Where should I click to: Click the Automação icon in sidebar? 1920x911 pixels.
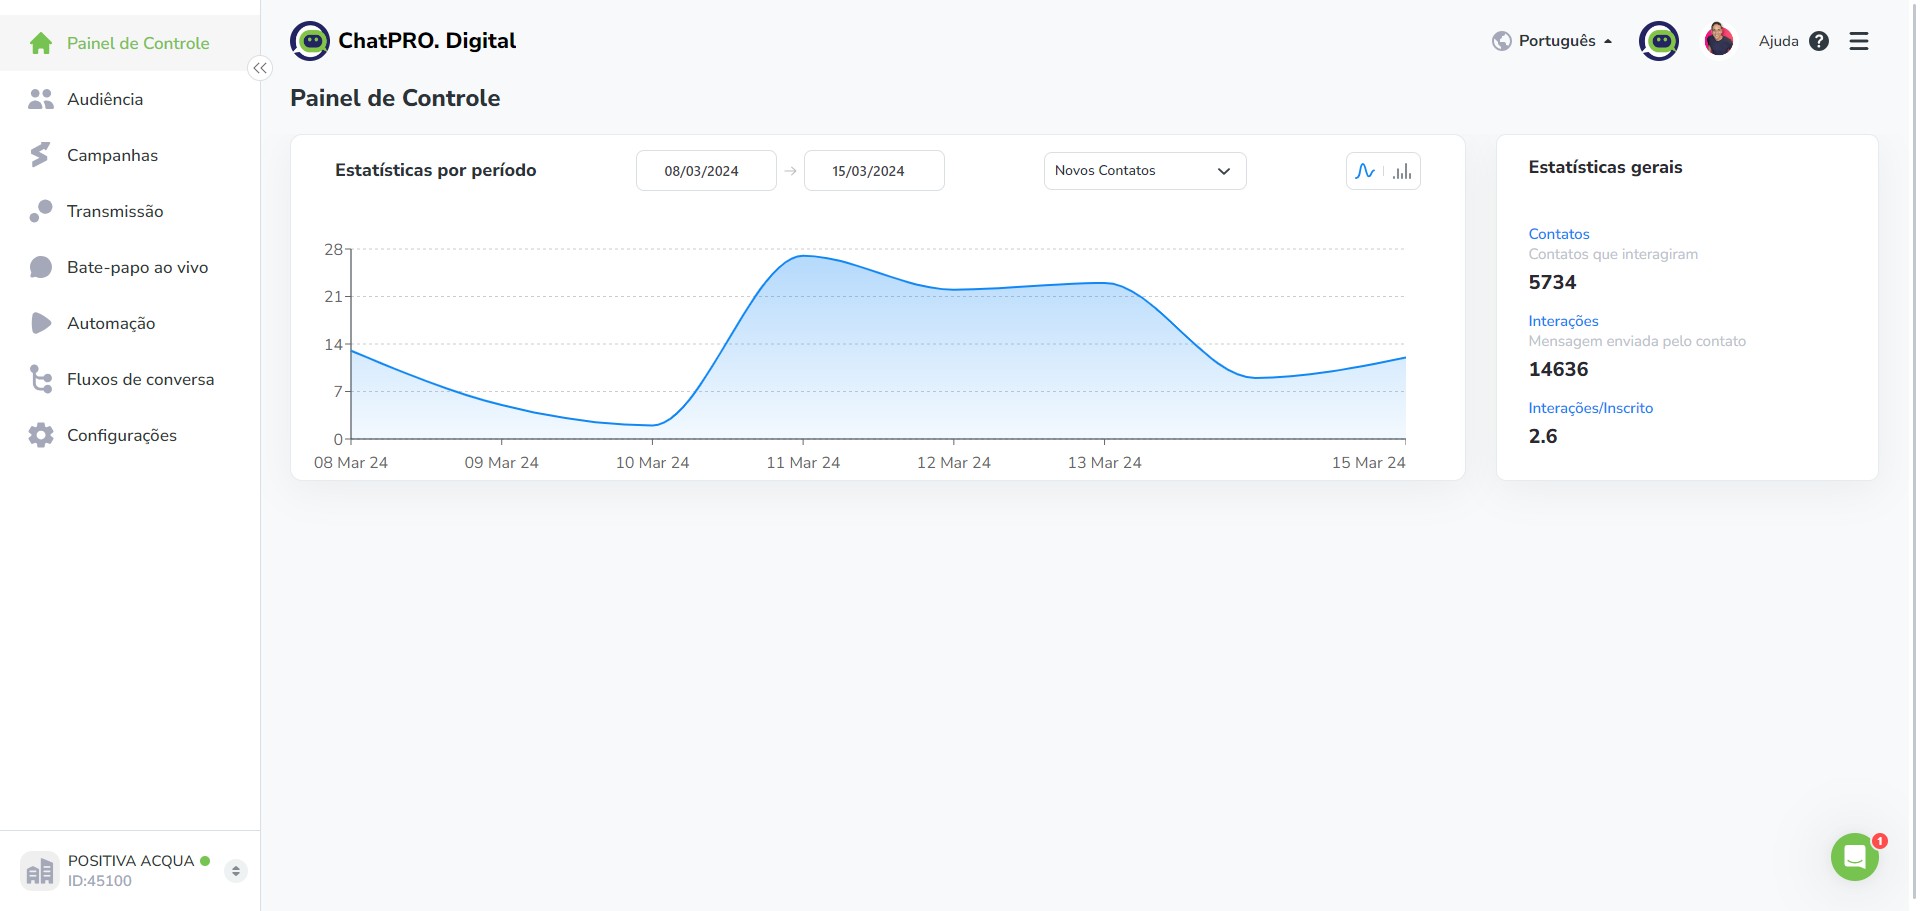pos(41,323)
